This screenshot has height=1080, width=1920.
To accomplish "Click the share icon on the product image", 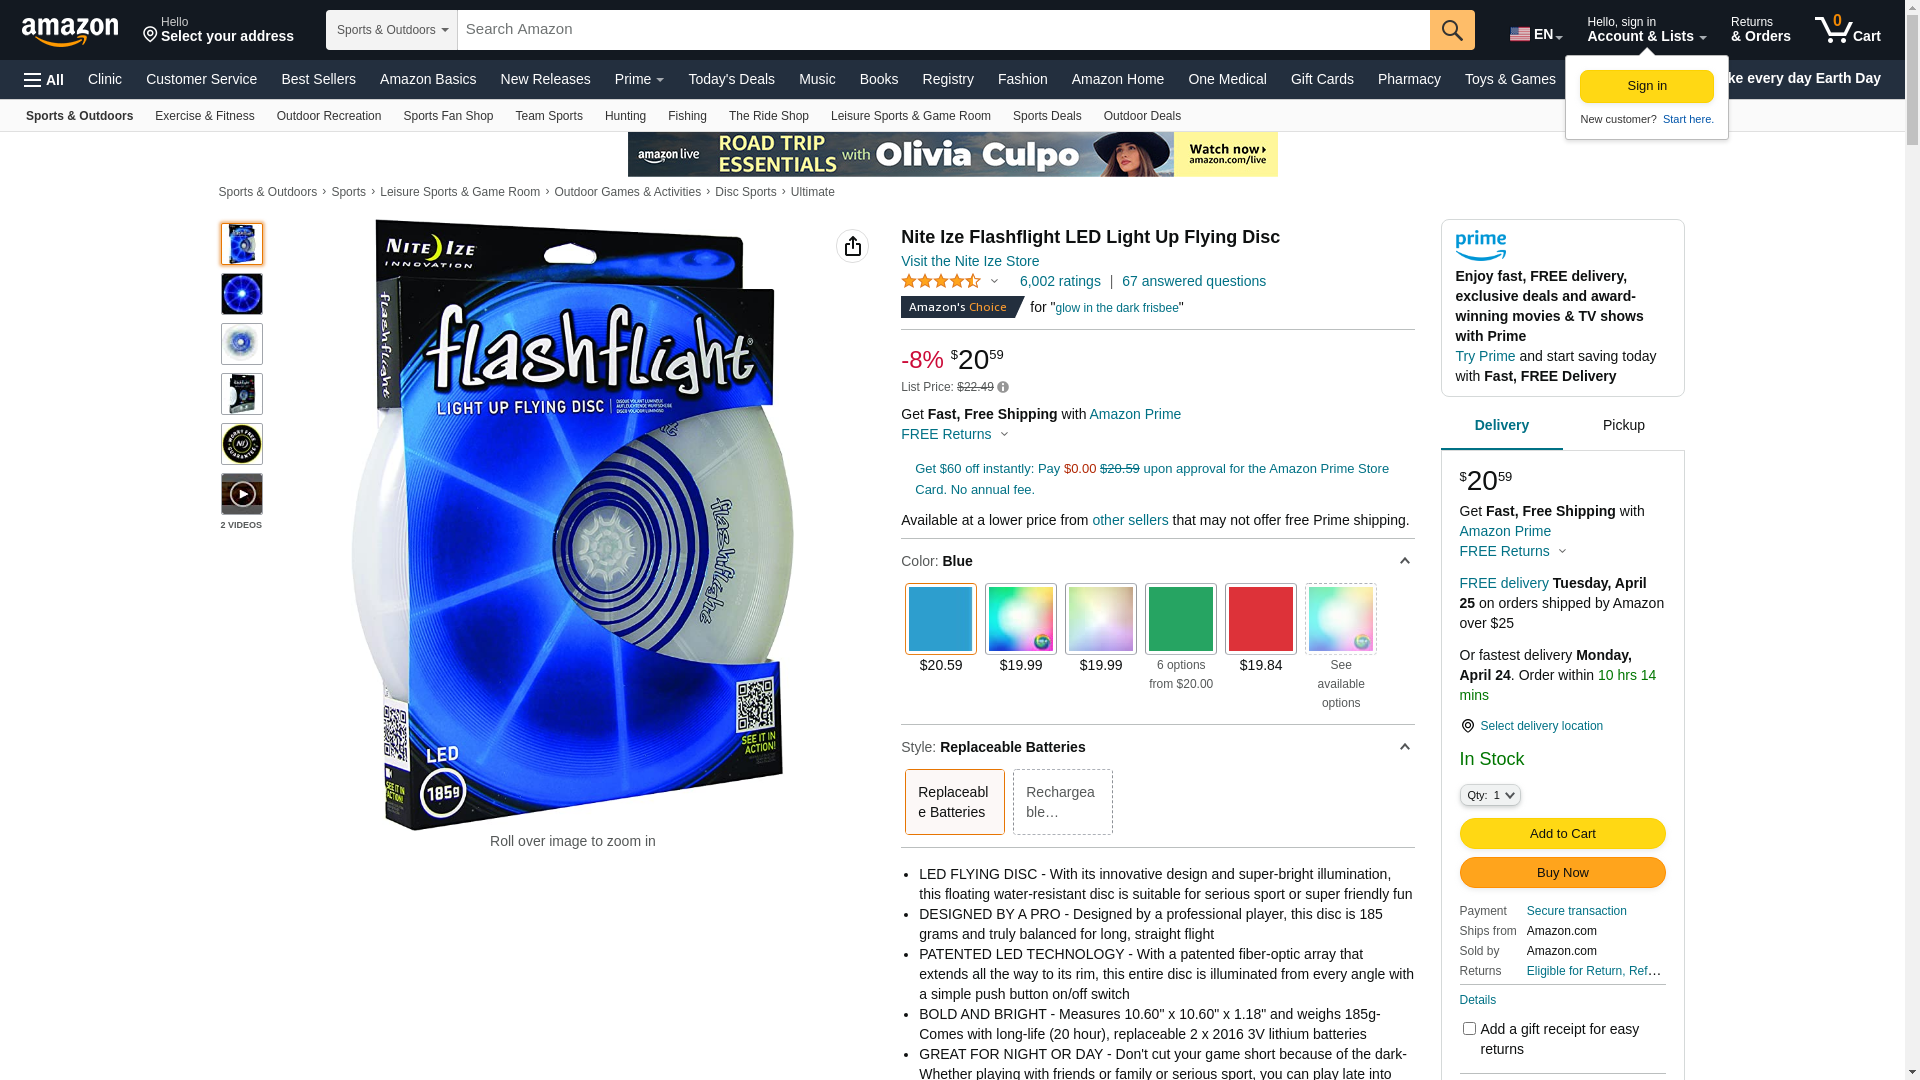I will tap(852, 246).
